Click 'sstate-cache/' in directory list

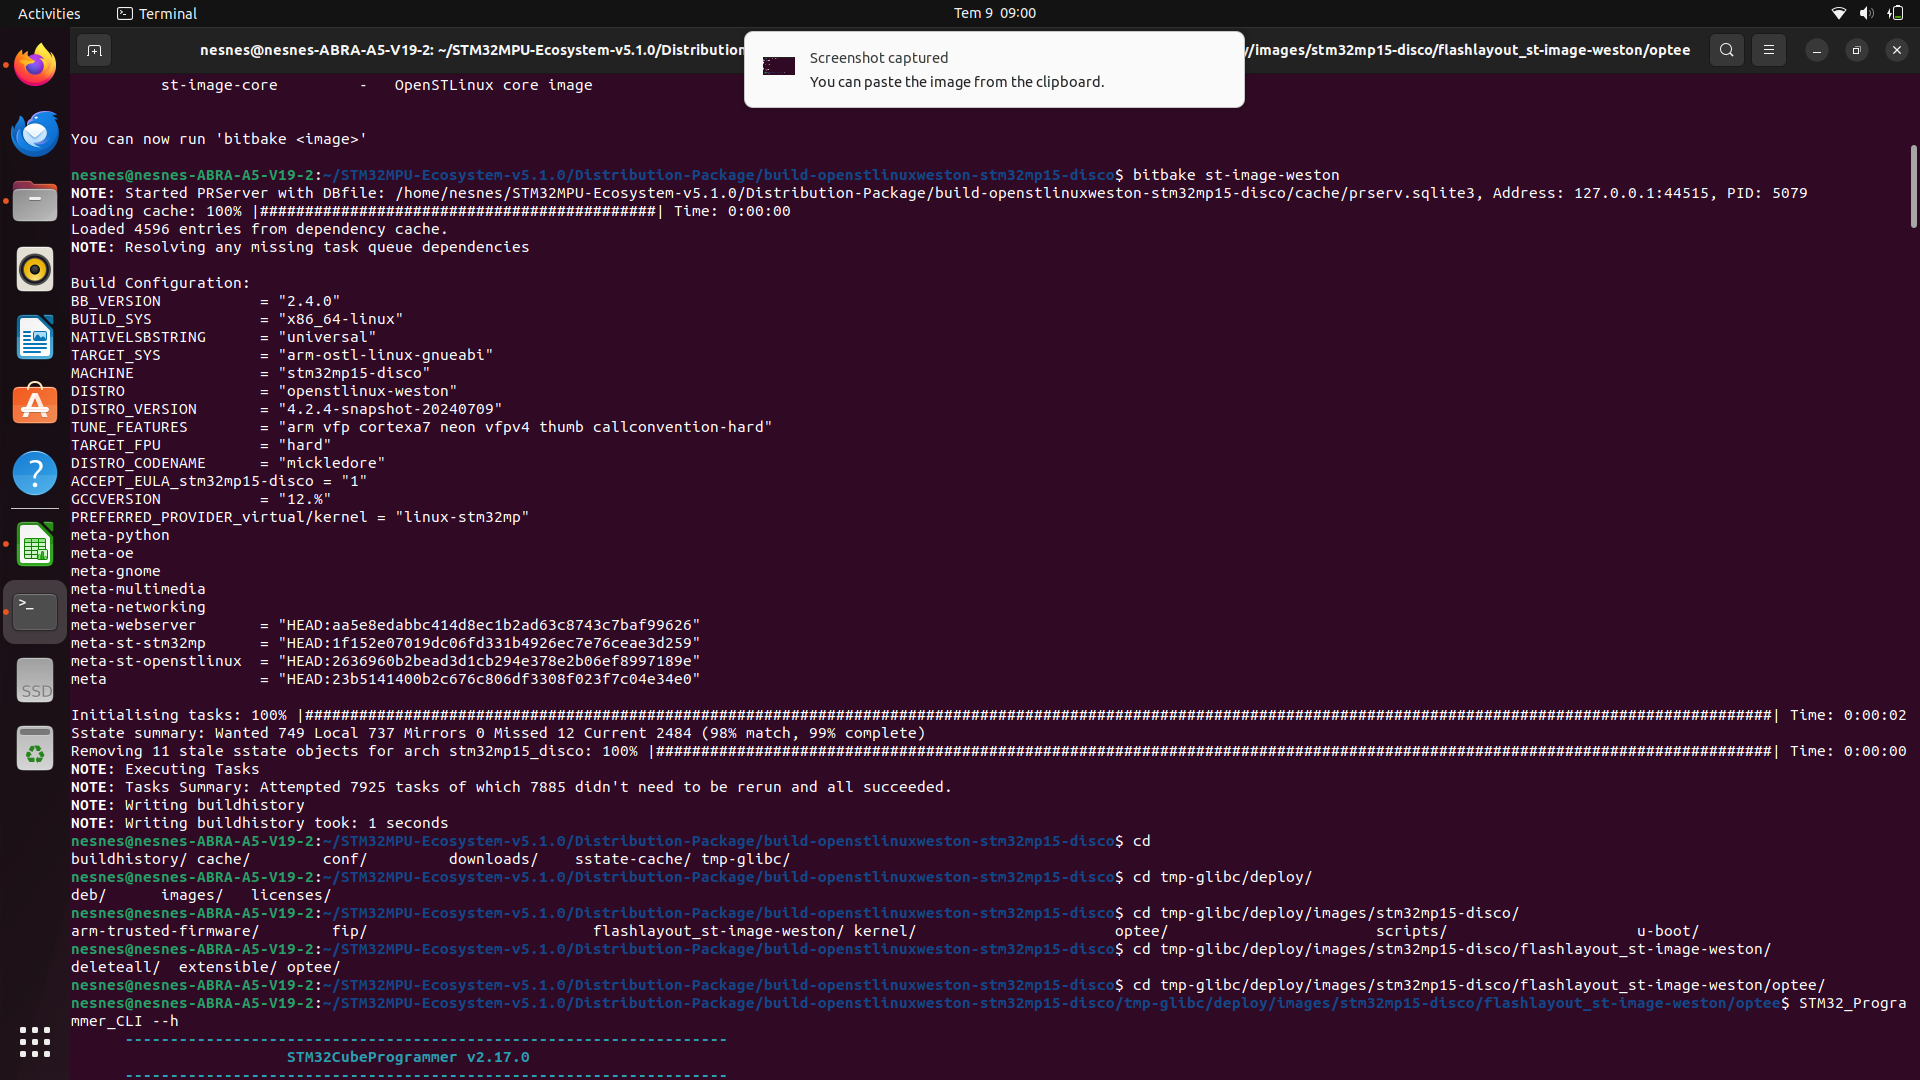[632, 859]
